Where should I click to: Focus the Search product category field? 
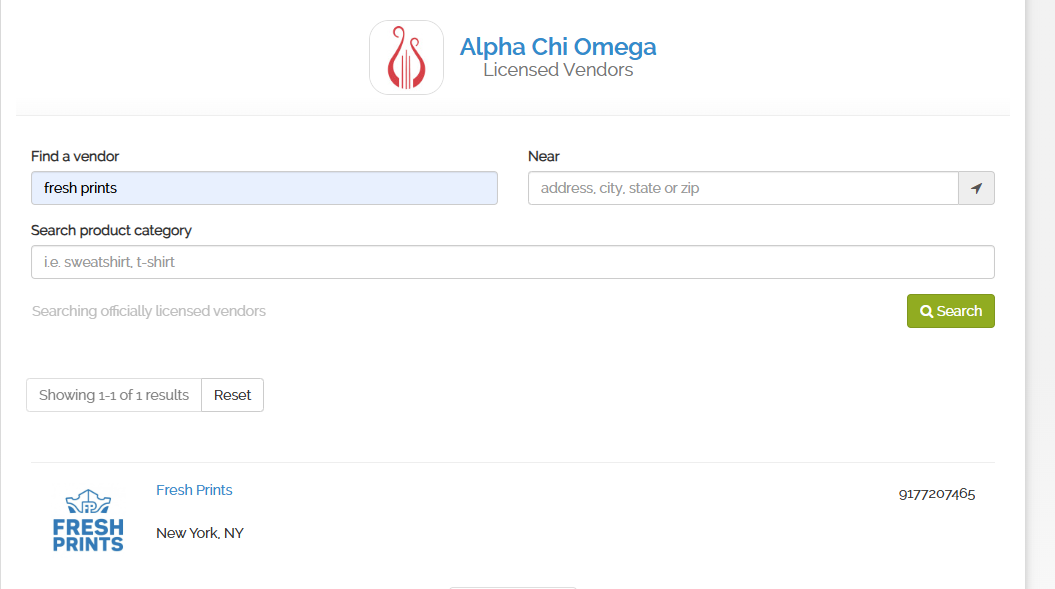tap(512, 262)
